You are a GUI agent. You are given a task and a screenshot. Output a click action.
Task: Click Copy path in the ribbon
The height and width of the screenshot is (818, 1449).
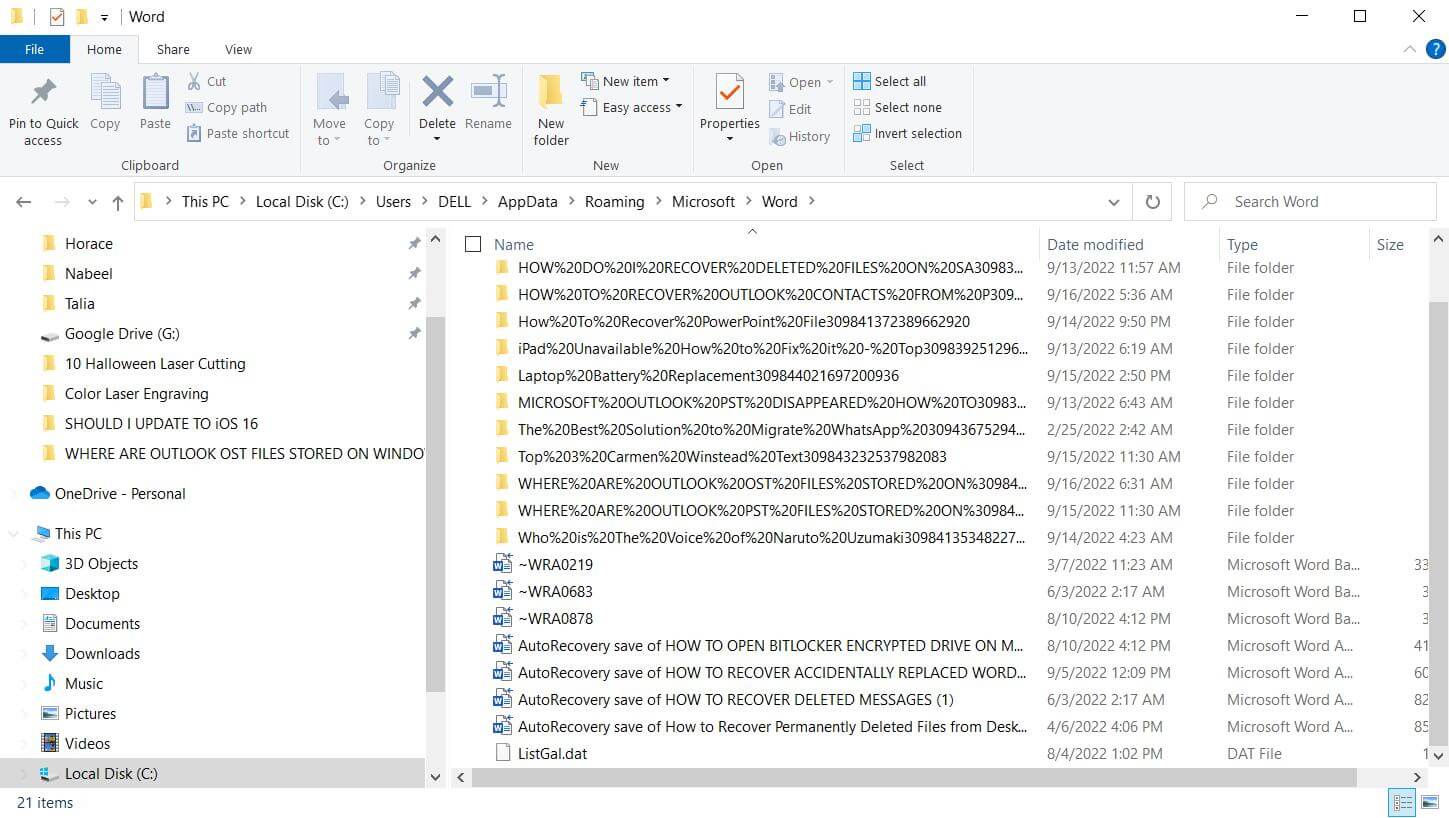[226, 107]
